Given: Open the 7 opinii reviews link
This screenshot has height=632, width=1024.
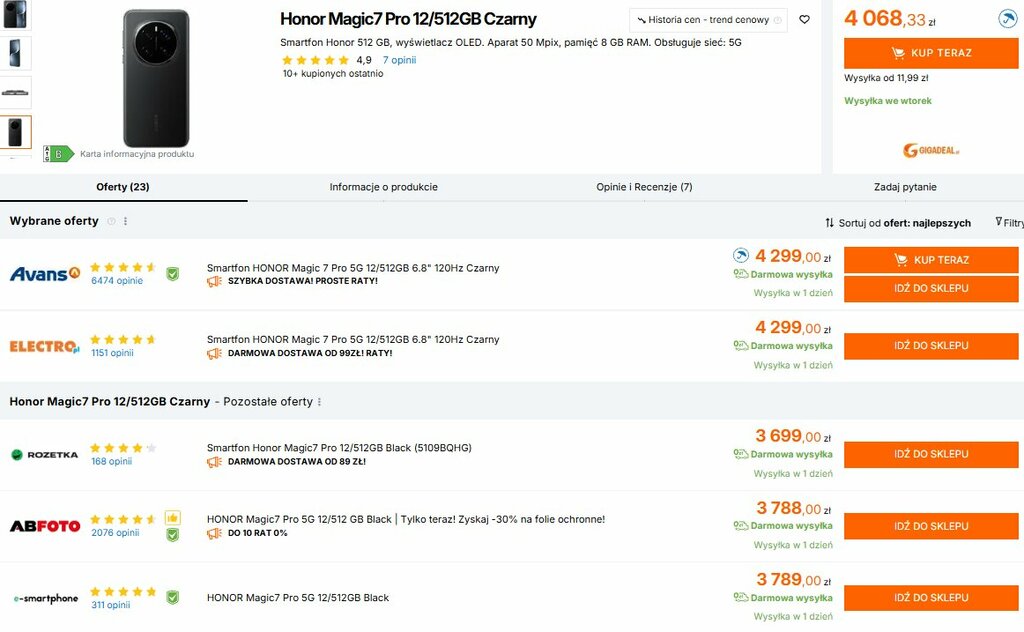Looking at the screenshot, I should (399, 60).
